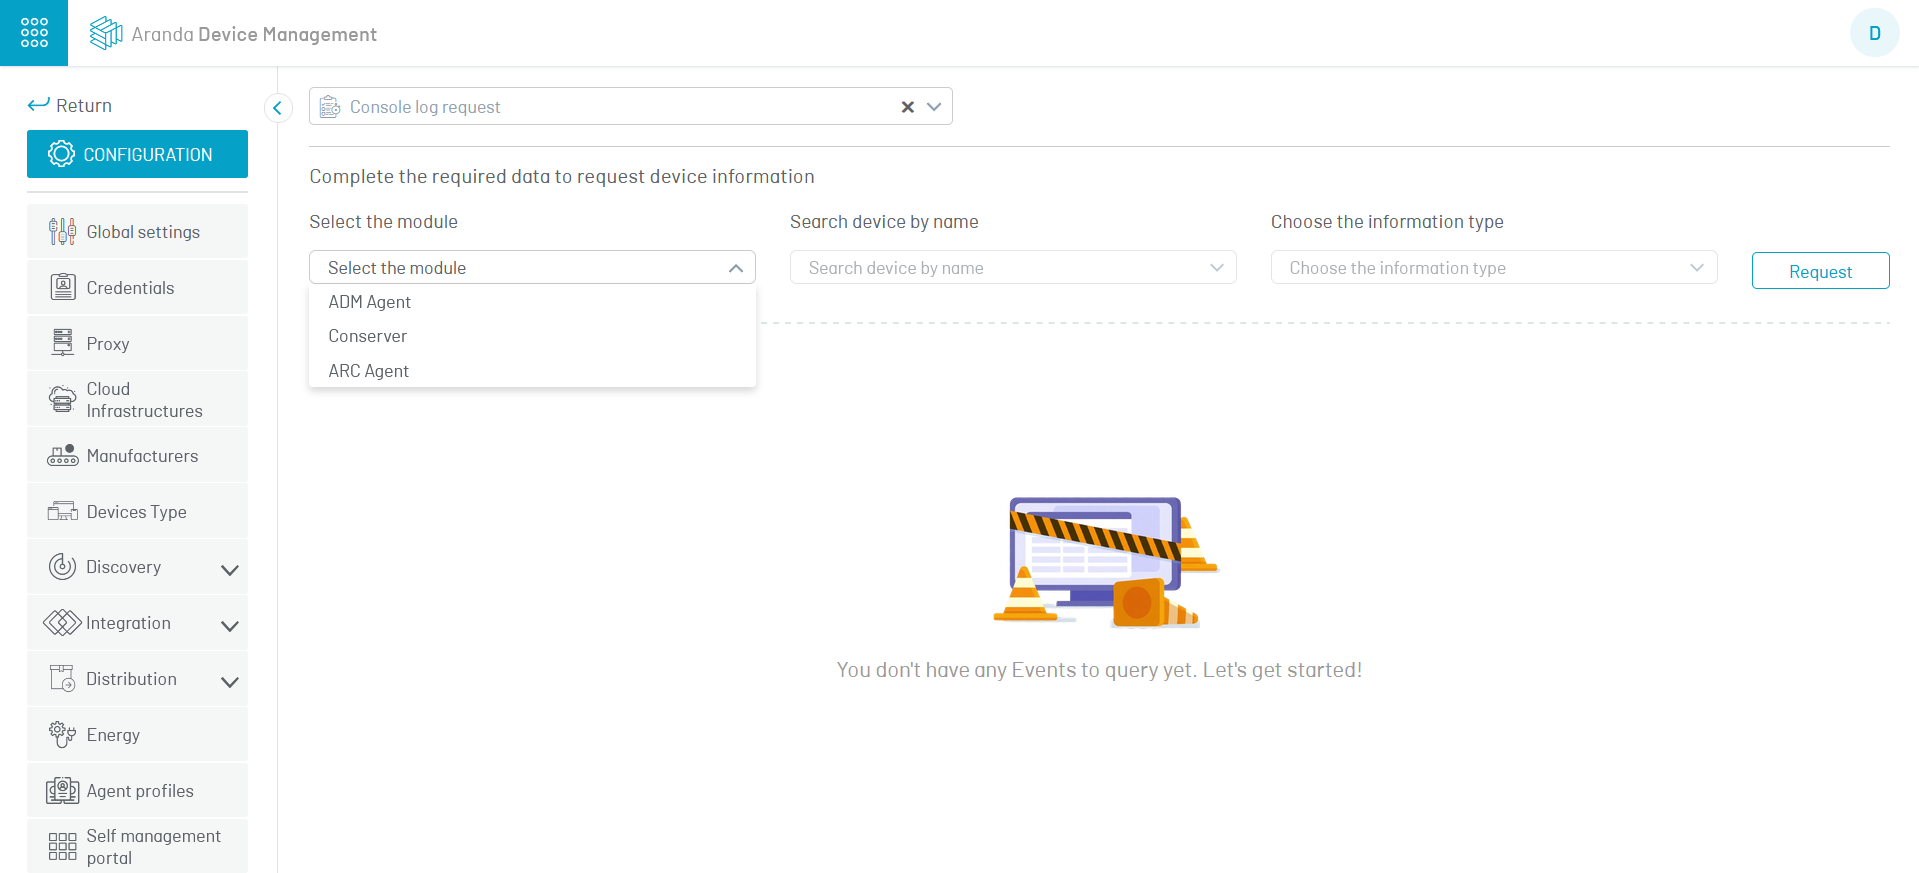Go to the Credentials section
This screenshot has width=1919, height=873.
pos(137,288)
